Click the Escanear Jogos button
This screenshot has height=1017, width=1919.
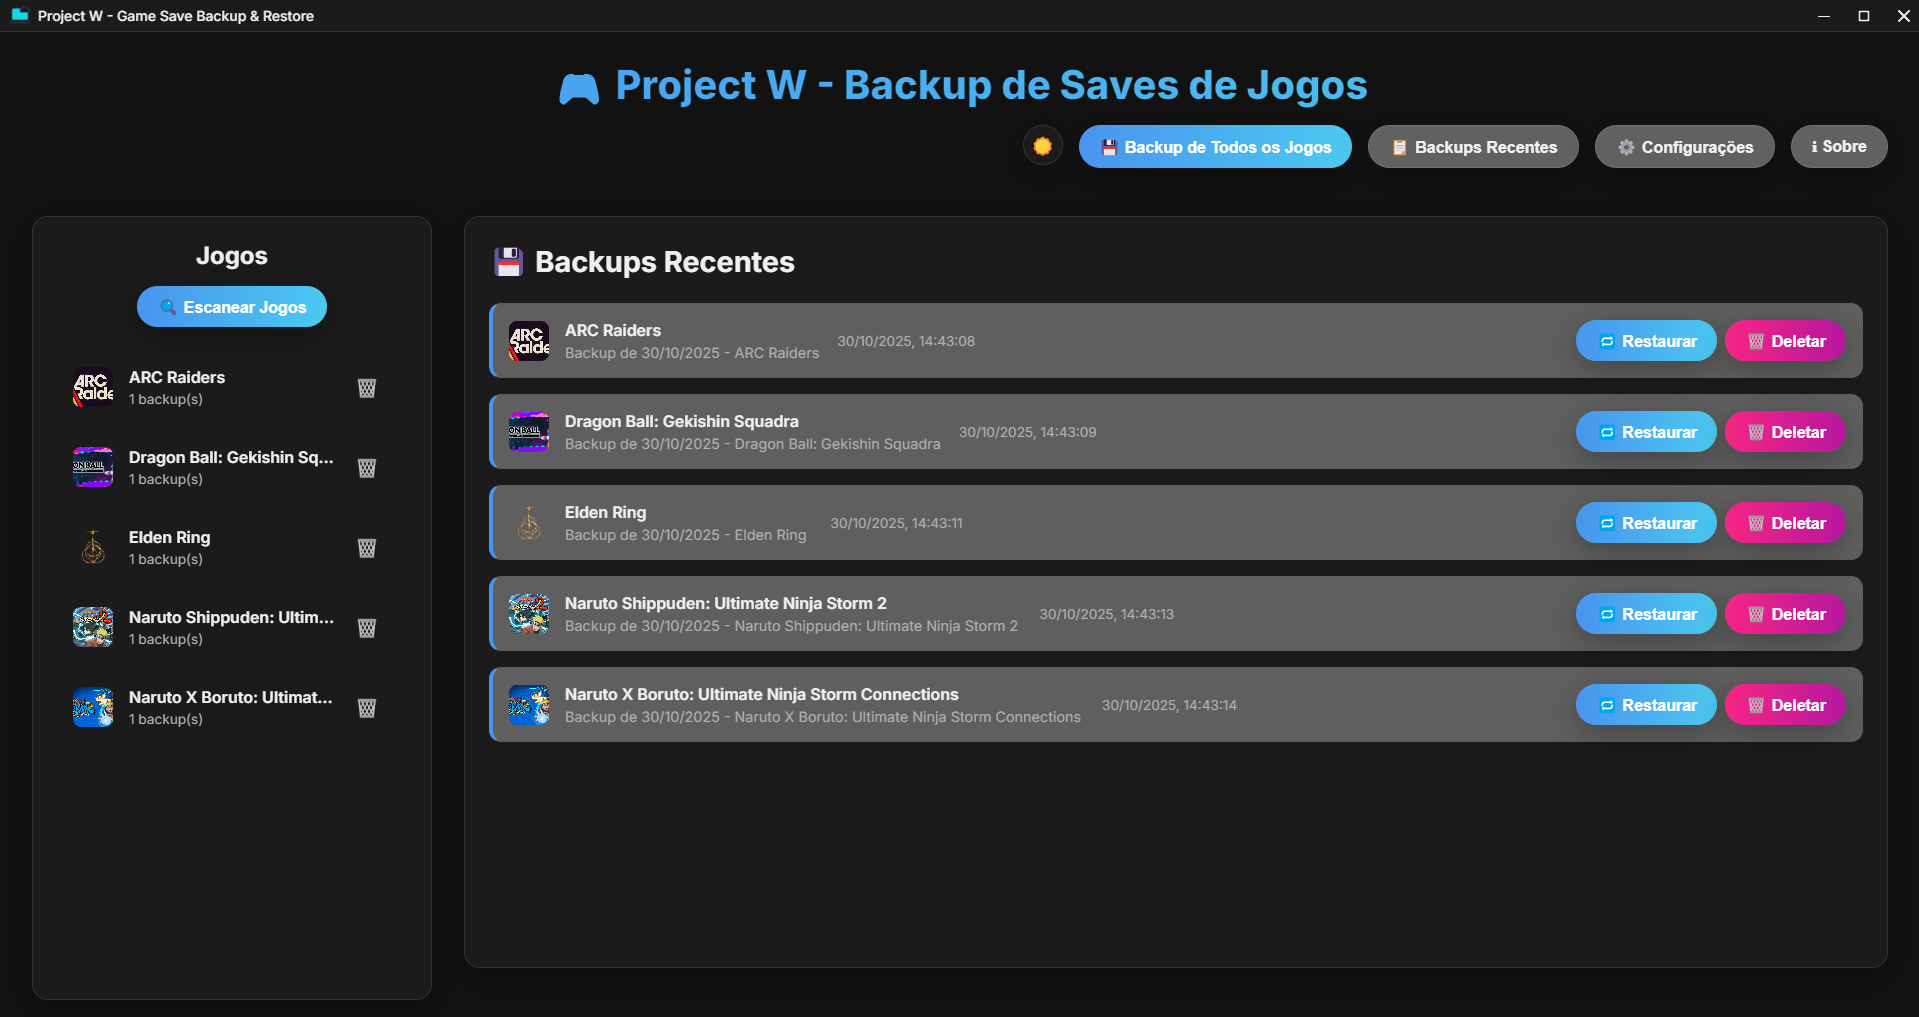(232, 307)
